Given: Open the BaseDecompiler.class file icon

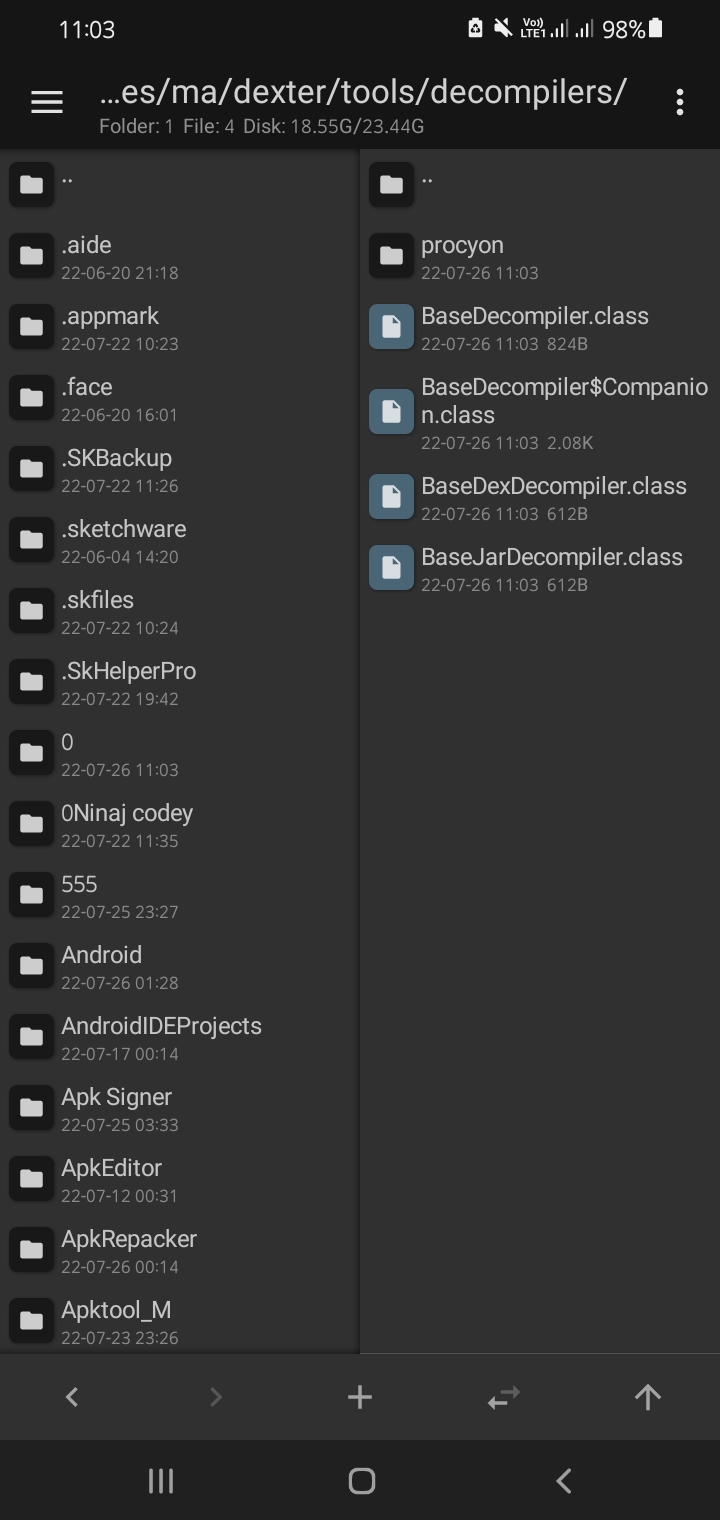Looking at the screenshot, I should click(391, 326).
